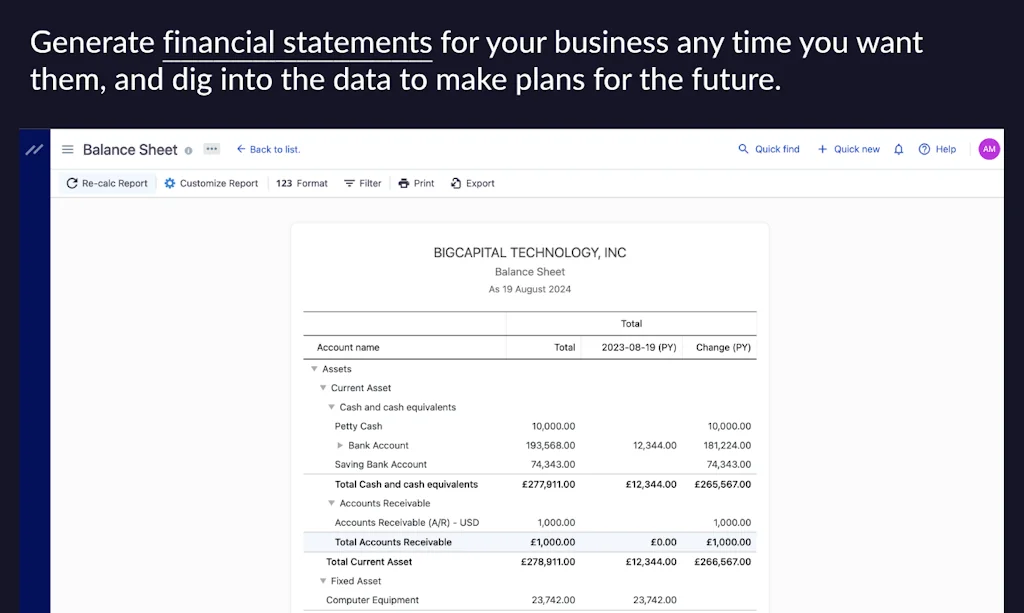Open the notifications bell
The image size is (1024, 613).
coord(898,148)
